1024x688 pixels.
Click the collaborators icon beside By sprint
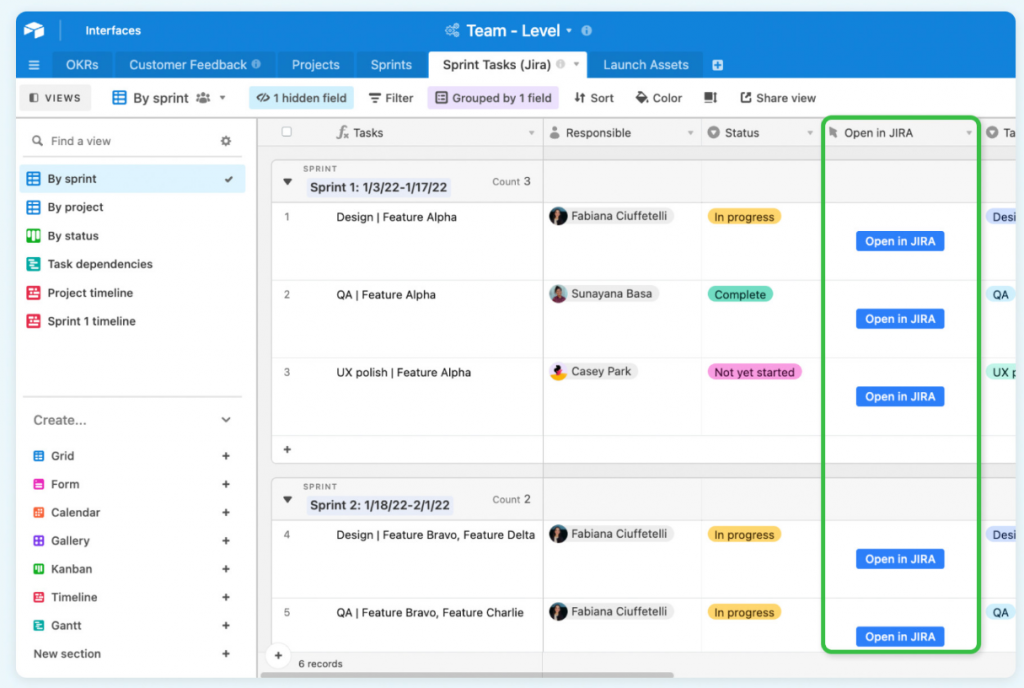[203, 98]
